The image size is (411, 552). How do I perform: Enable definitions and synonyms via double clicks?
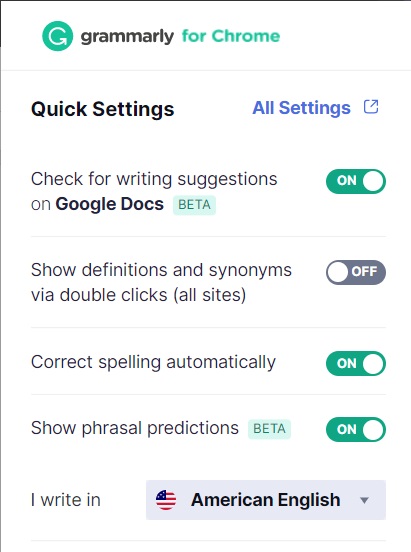click(356, 272)
